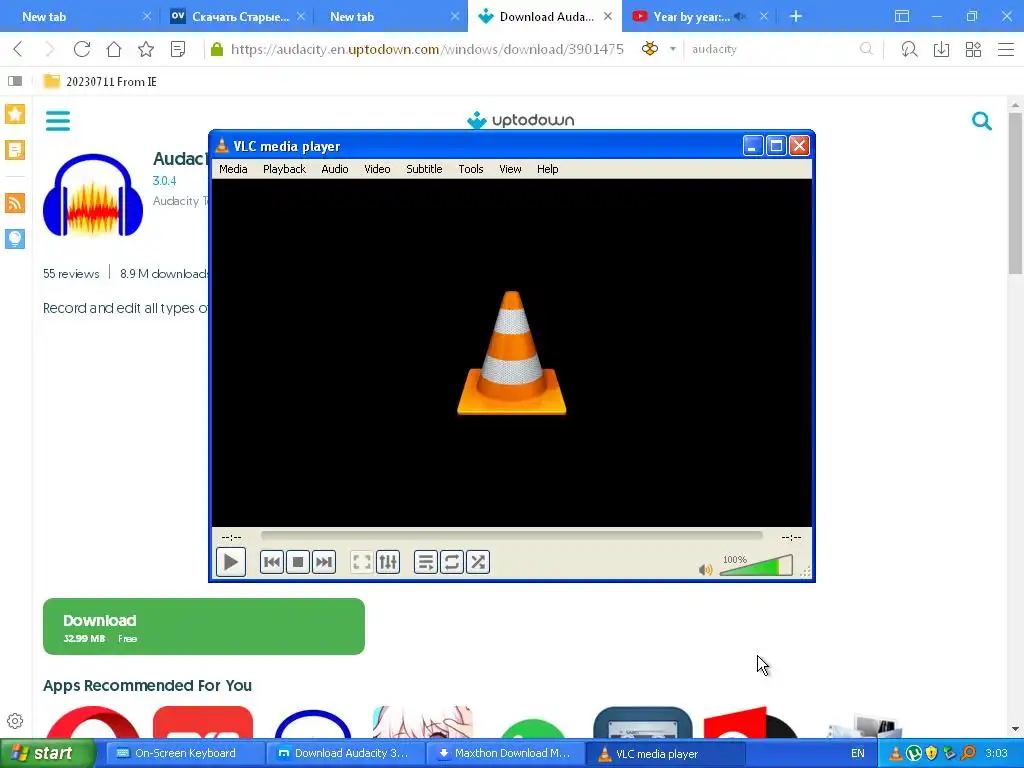Expand the search engine dropdown arrow
This screenshot has width=1024, height=768.
673,49
